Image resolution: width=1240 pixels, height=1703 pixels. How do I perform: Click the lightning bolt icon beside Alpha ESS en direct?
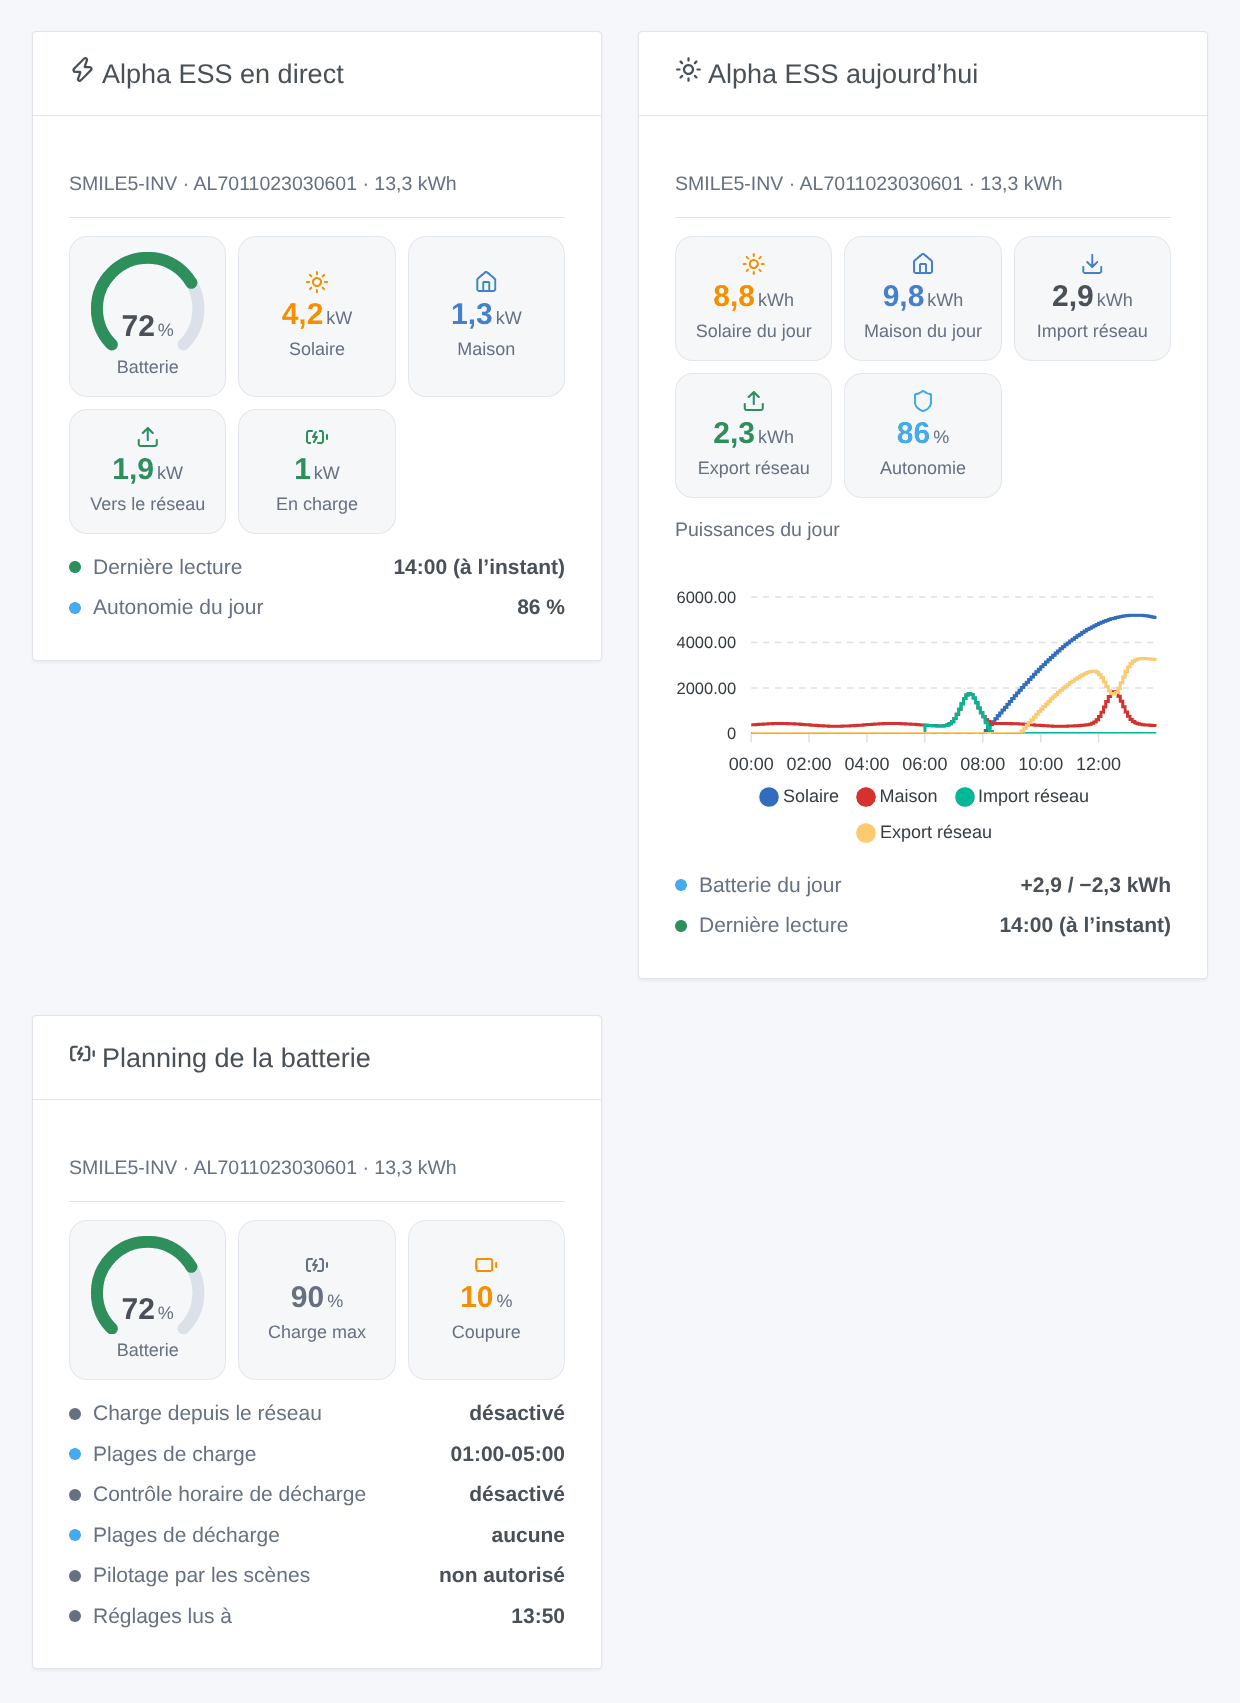pos(82,70)
